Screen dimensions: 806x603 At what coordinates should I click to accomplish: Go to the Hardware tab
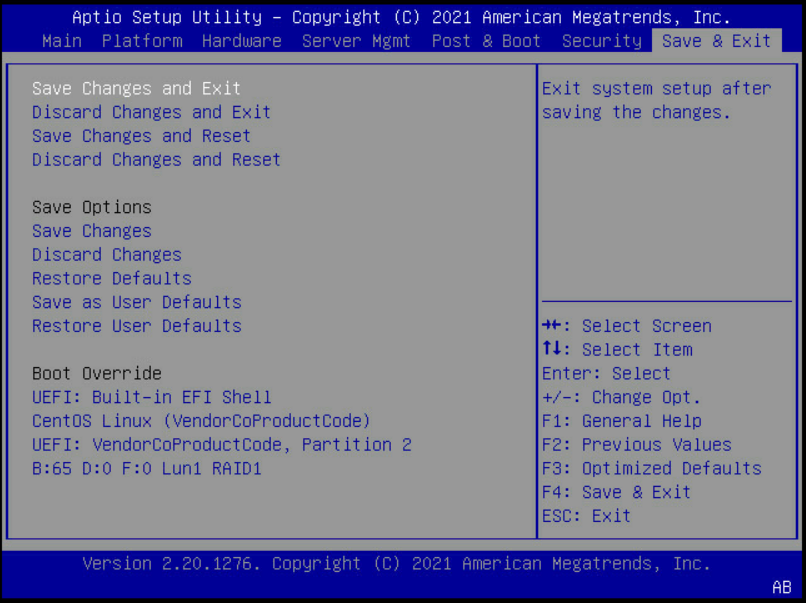pos(241,41)
